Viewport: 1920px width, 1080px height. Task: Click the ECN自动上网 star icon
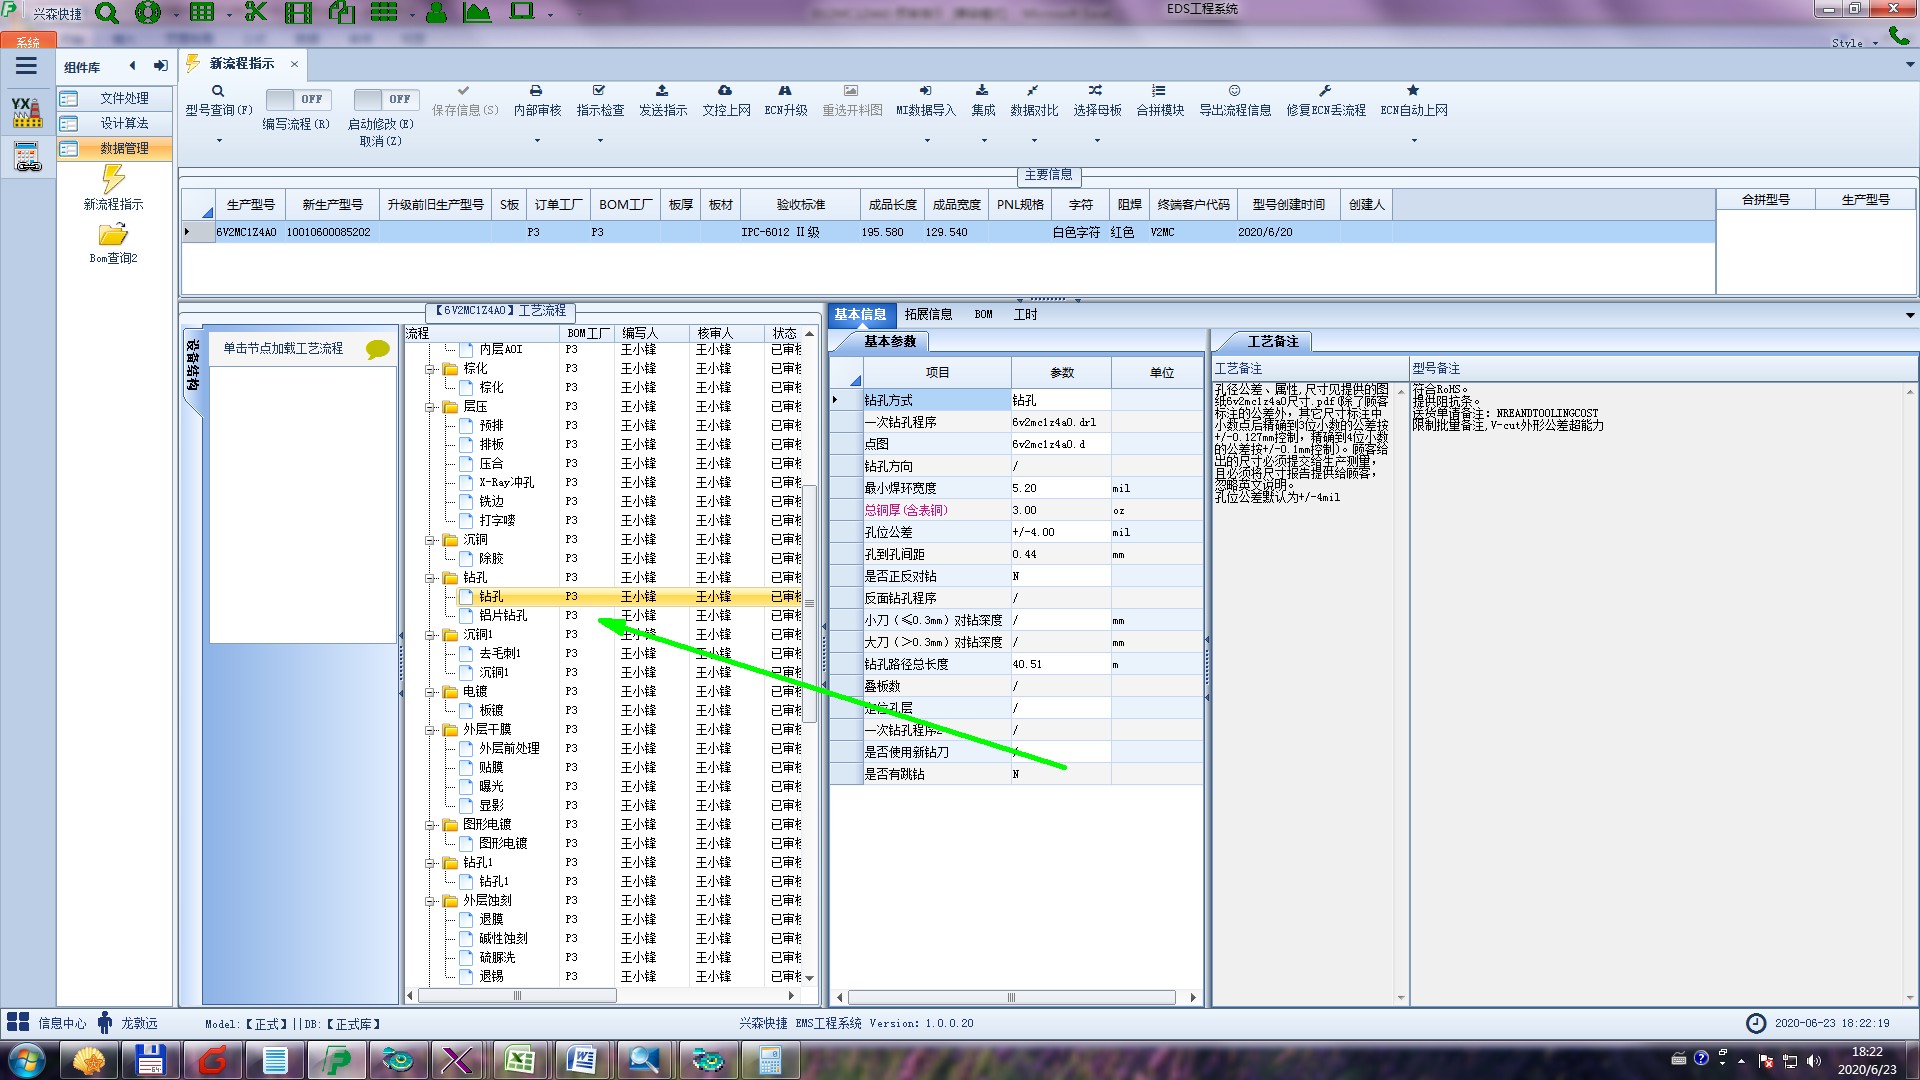tap(1412, 91)
